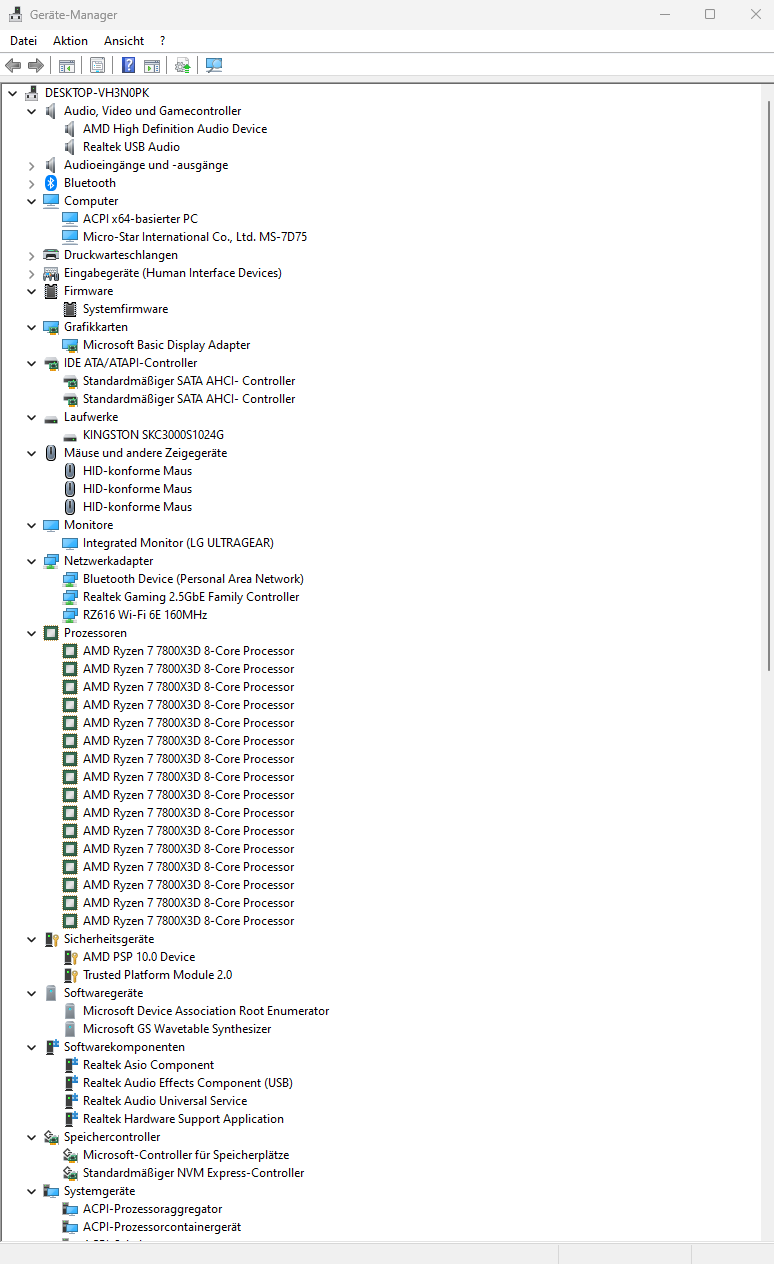The width and height of the screenshot is (774, 1264).
Task: Toggle the action pane toolbar icon
Action: pyautogui.click(x=151, y=66)
